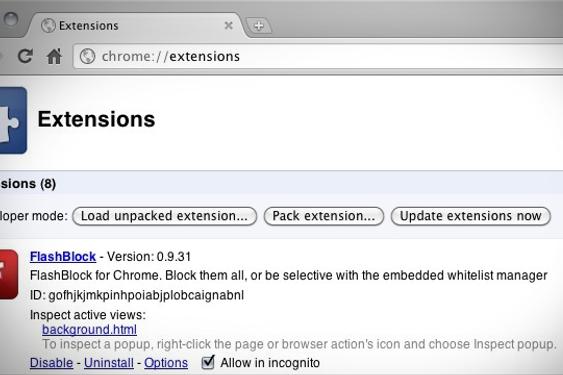
Task: Click the Pack extension button
Action: pyautogui.click(x=324, y=216)
